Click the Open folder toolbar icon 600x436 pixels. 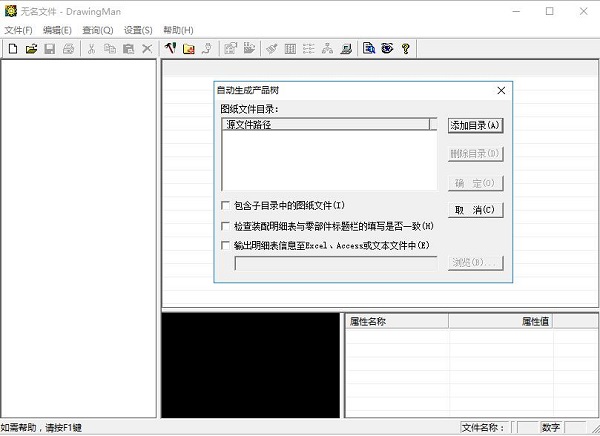point(30,48)
